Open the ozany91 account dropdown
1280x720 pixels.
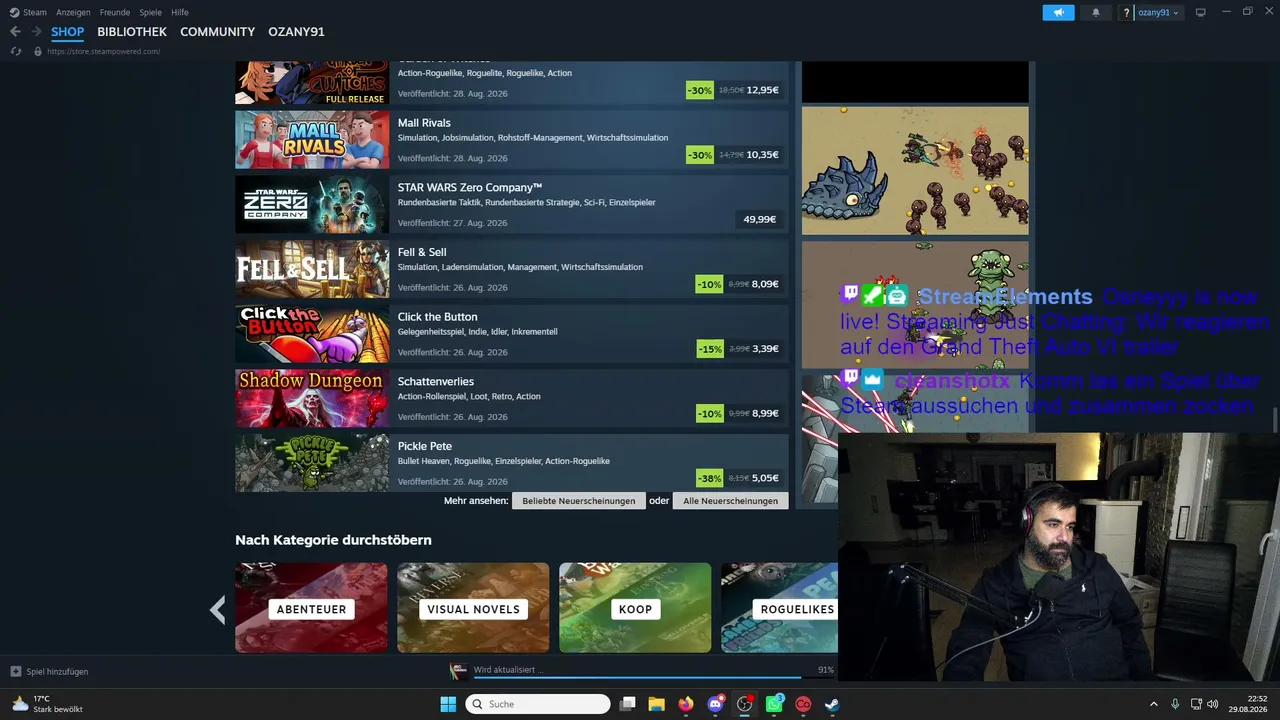(1158, 13)
